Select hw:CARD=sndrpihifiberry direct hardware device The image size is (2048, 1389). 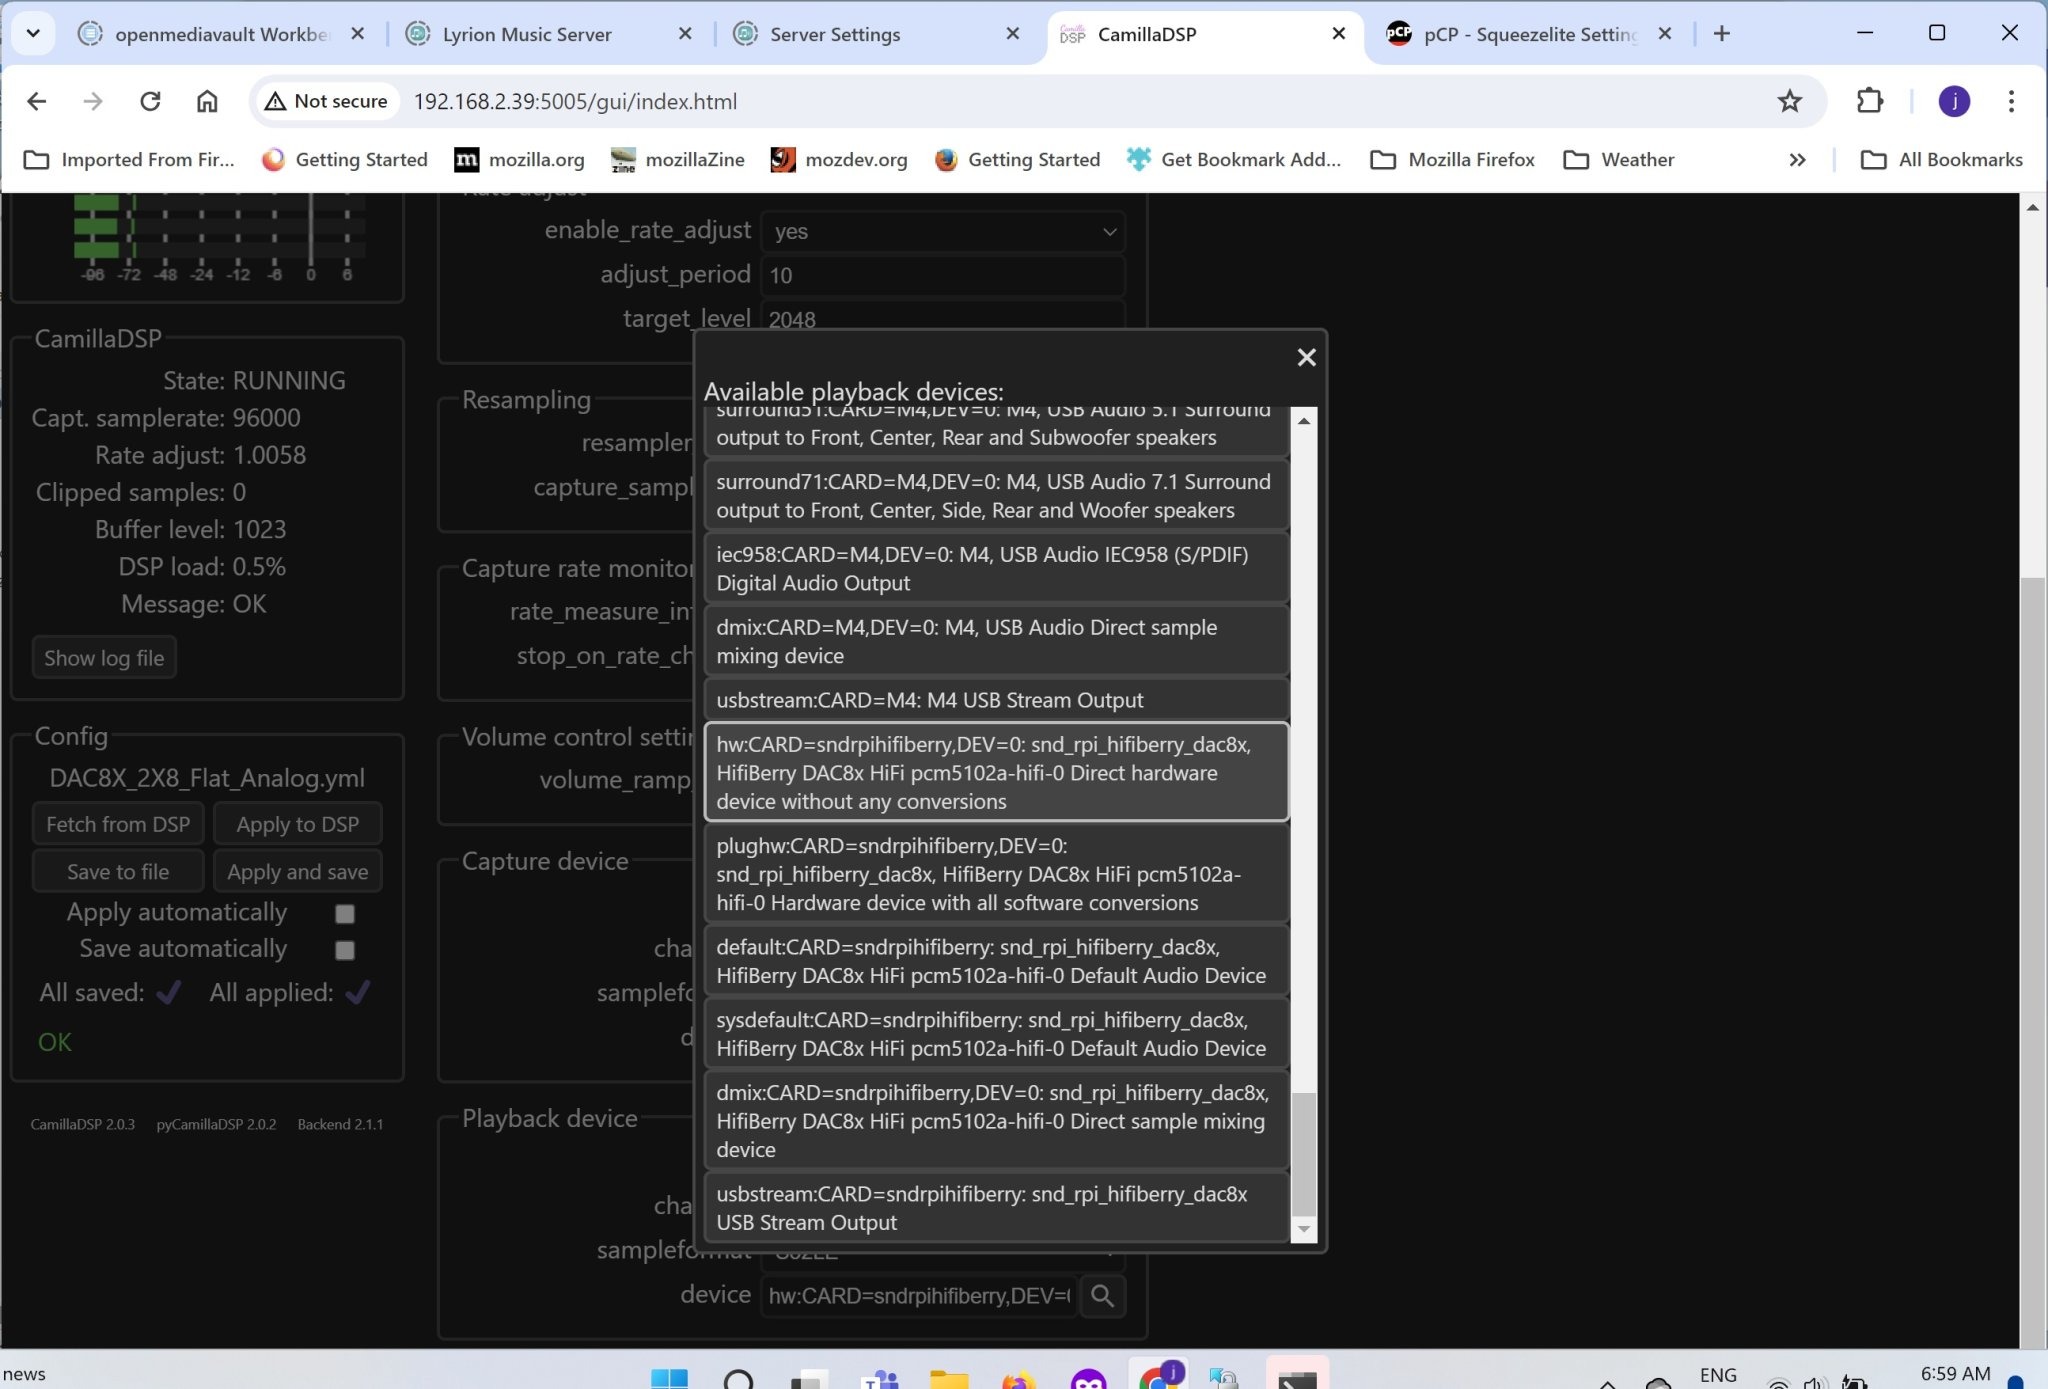(x=996, y=772)
